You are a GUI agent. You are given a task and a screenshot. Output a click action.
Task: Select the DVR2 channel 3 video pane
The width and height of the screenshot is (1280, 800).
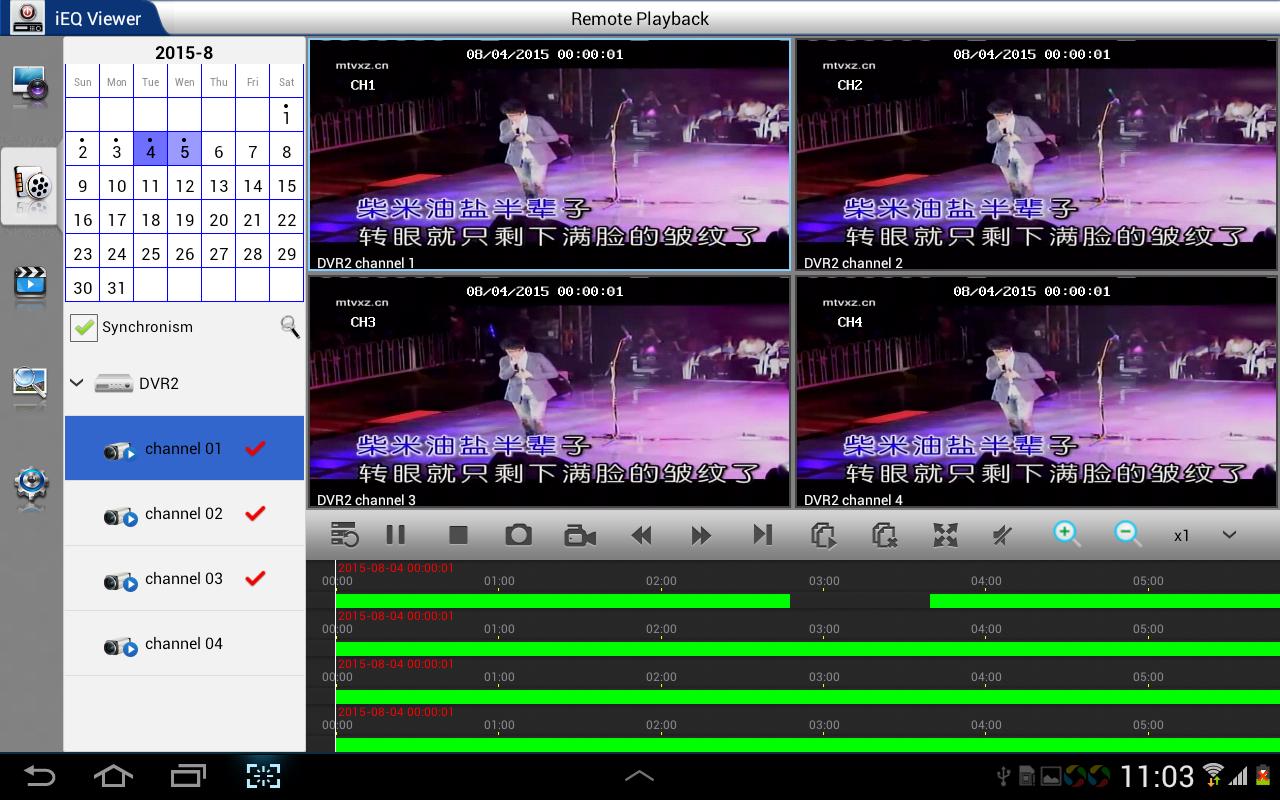[x=549, y=392]
